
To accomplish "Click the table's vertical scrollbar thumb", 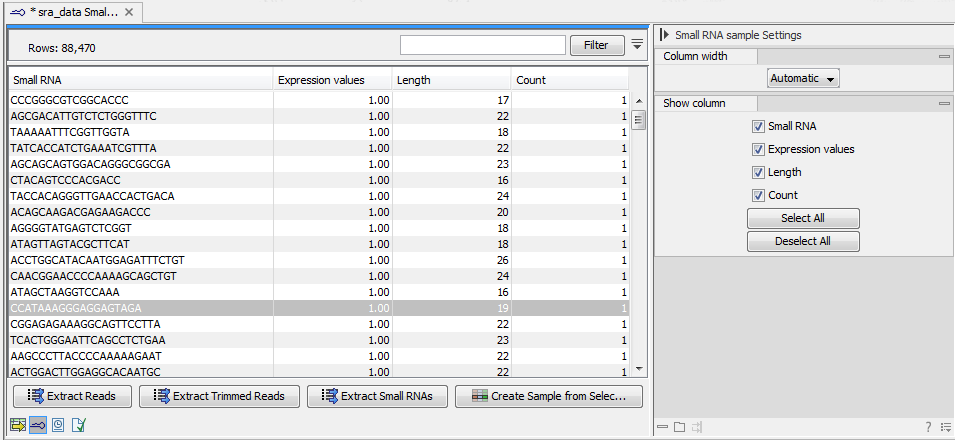I will pos(638,120).
